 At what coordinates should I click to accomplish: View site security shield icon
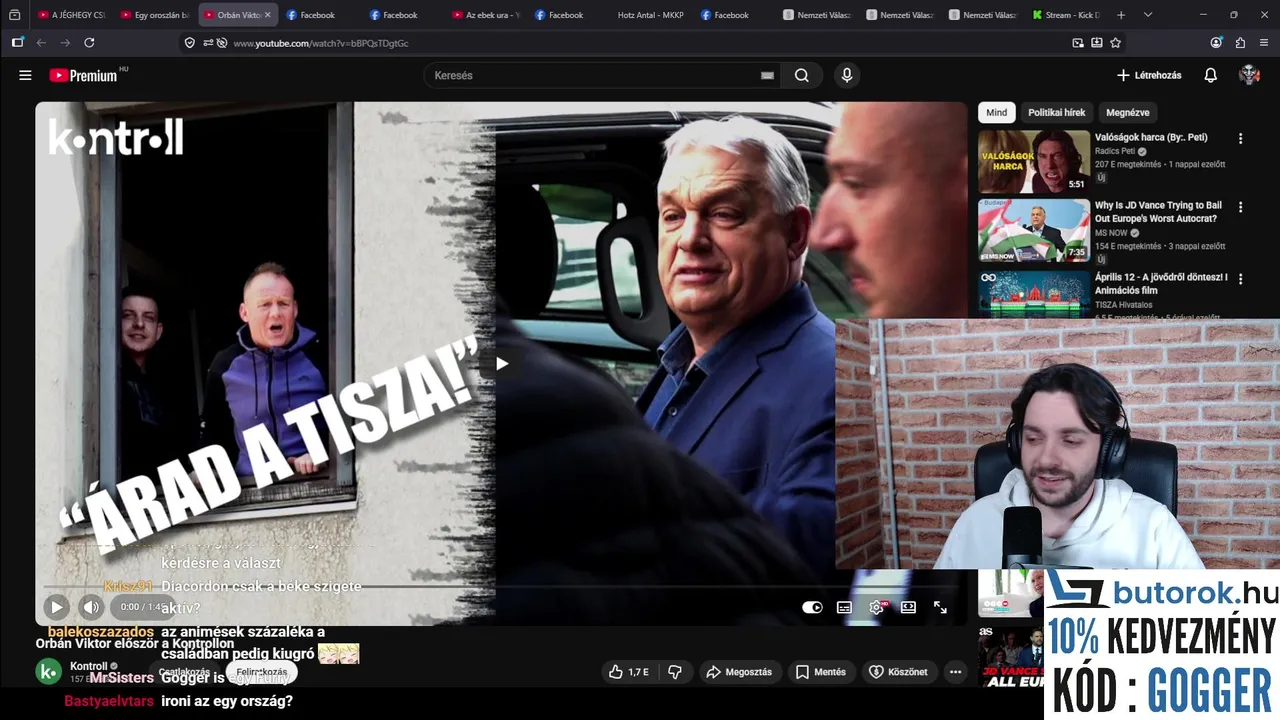190,43
